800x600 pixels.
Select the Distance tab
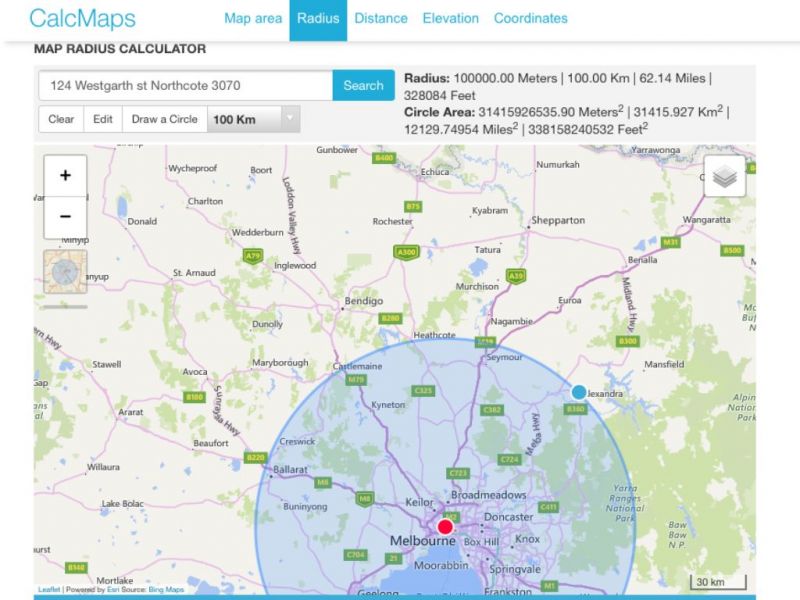tap(381, 19)
